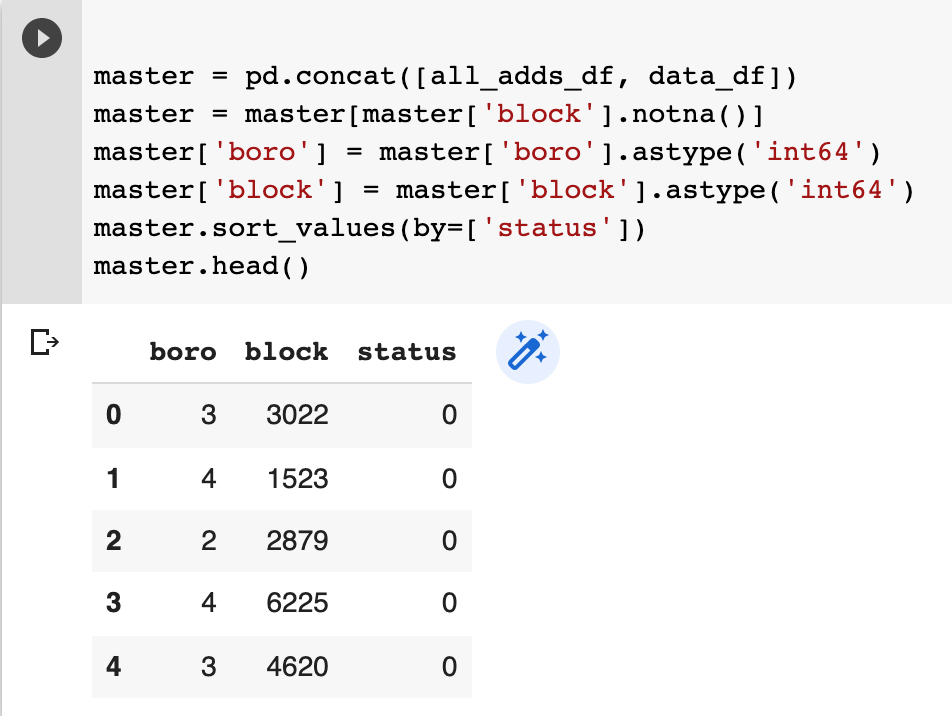The height and width of the screenshot is (716, 952).
Task: Click row index 1 in the table
Action: 113,479
